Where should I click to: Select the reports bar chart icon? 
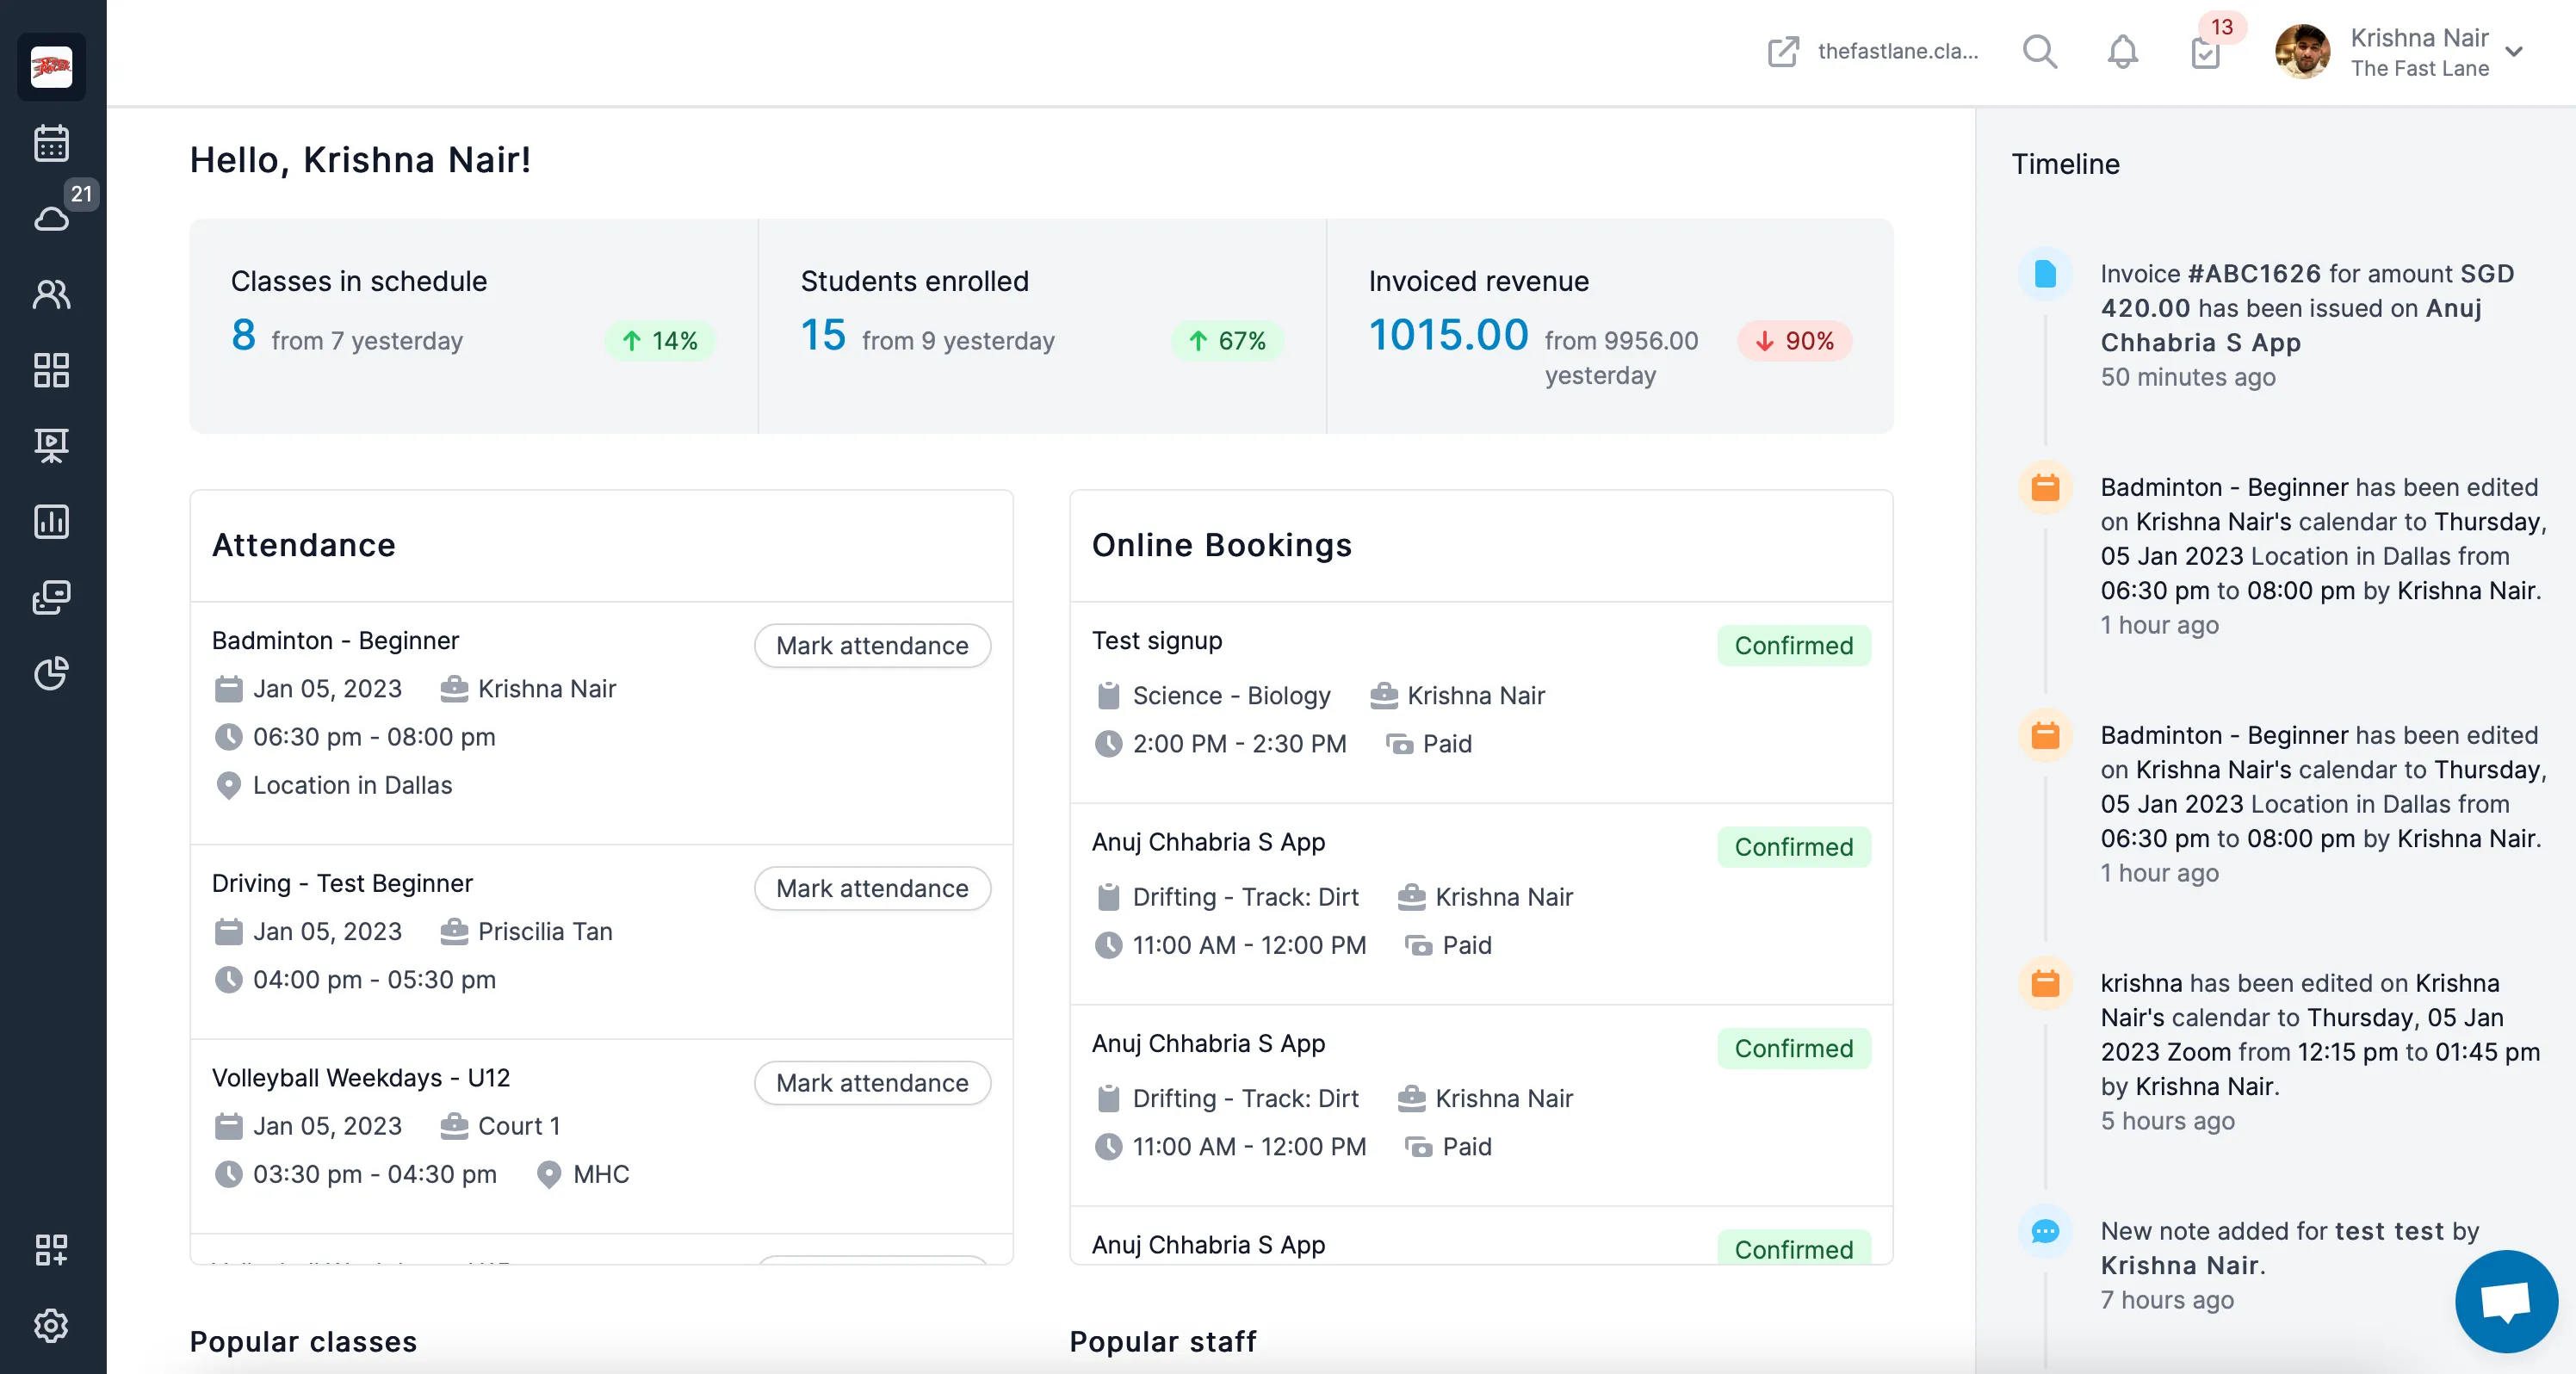coord(51,521)
